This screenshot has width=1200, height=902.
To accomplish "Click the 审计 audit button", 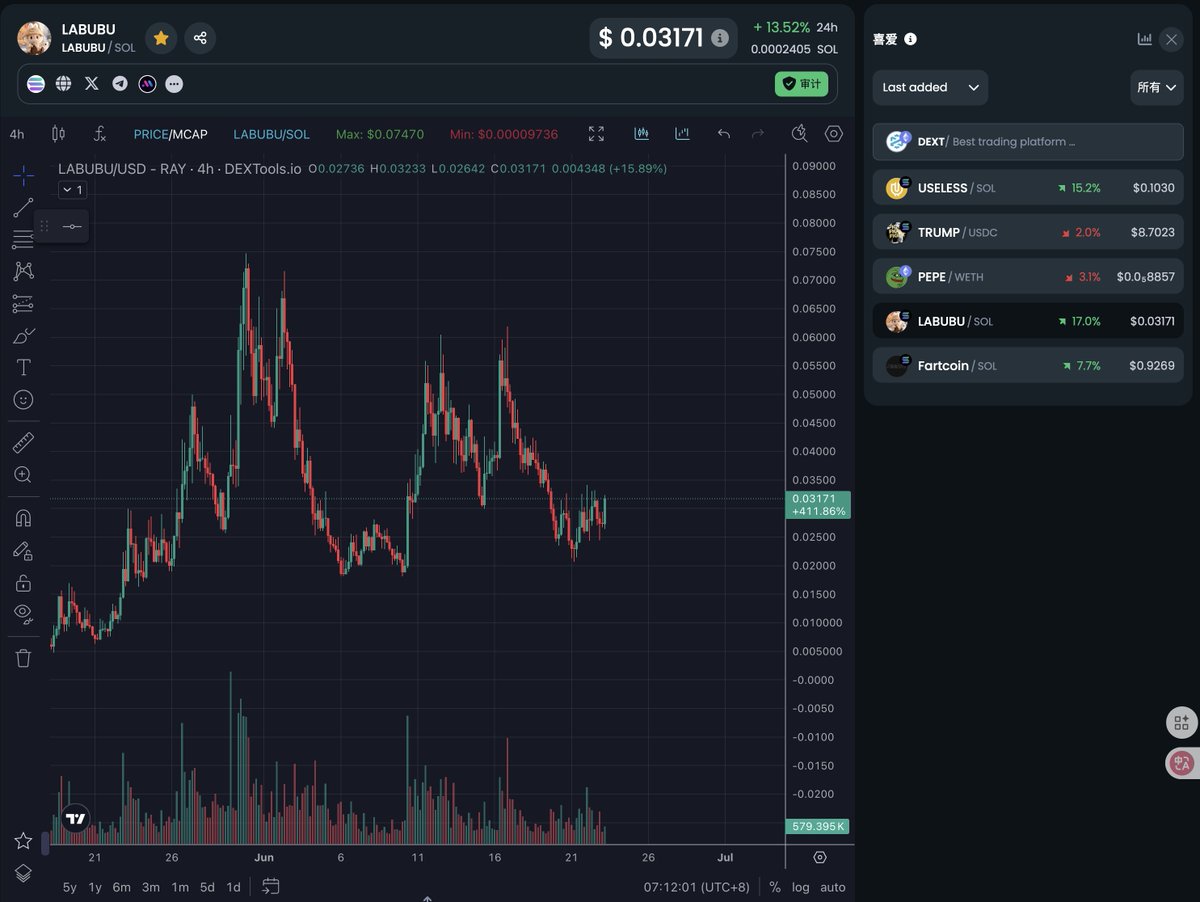I will pyautogui.click(x=801, y=84).
